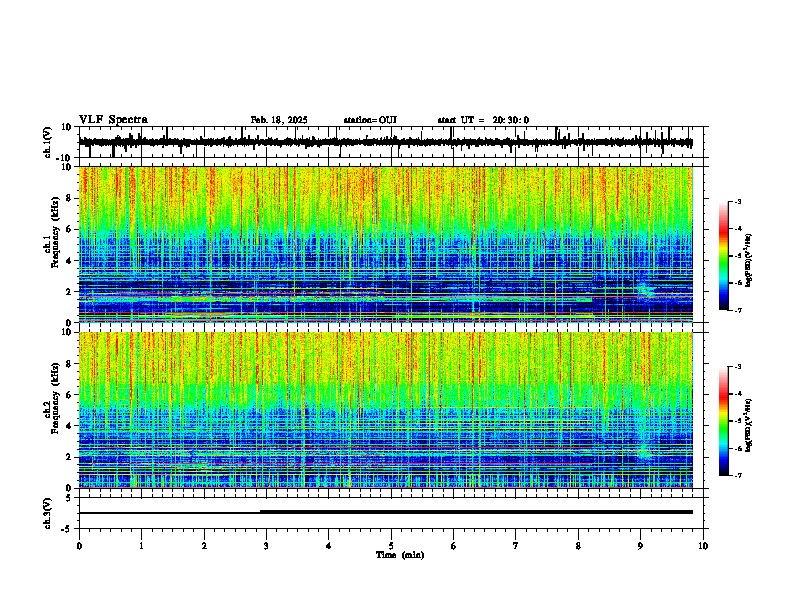Click the "4" kHz tick on ch.2 spectrogram axis
Image resolution: width=792 pixels, height=612 pixels.
[x=70, y=426]
